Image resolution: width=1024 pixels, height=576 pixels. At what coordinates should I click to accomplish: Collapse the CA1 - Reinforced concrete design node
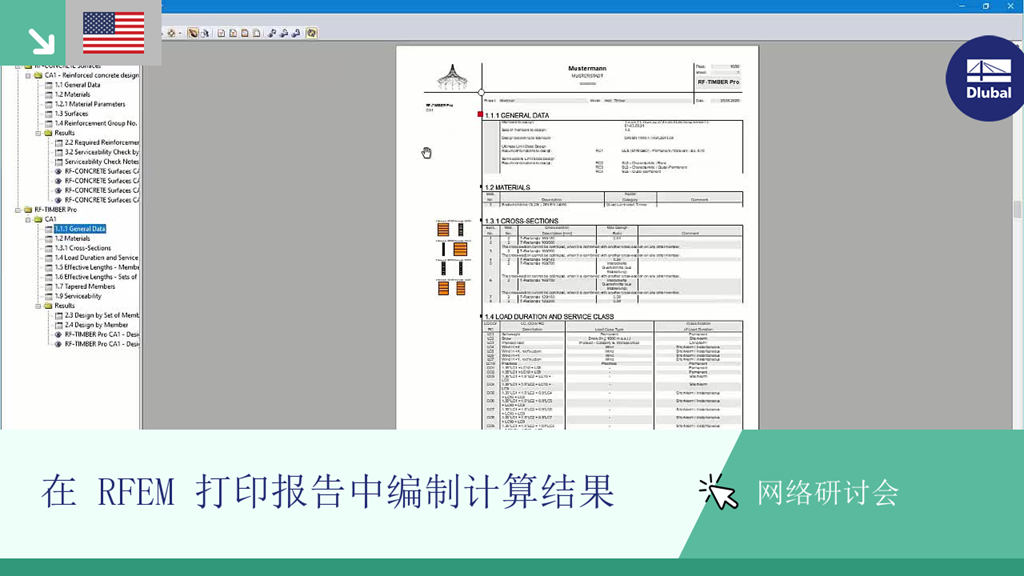point(28,75)
